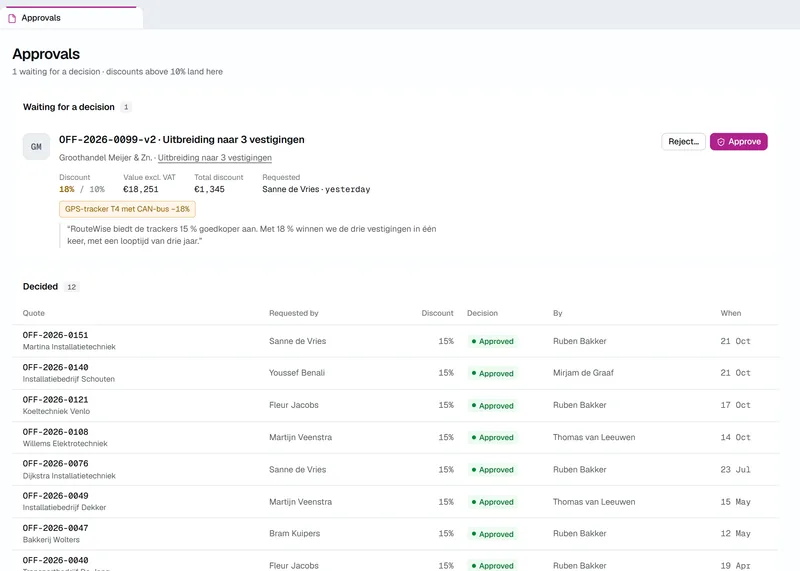Viewport: 800px width, 571px height.
Task: Click the OFF-2026-0099-v2 quote title
Action: tap(182, 140)
